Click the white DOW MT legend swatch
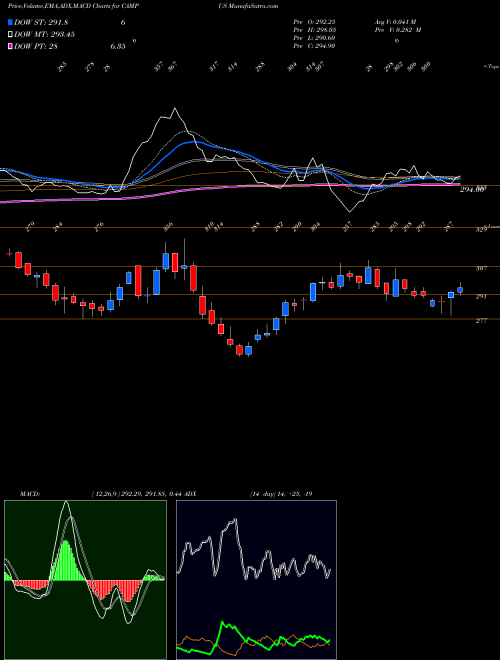The image size is (500, 660). pyautogui.click(x=11, y=34)
